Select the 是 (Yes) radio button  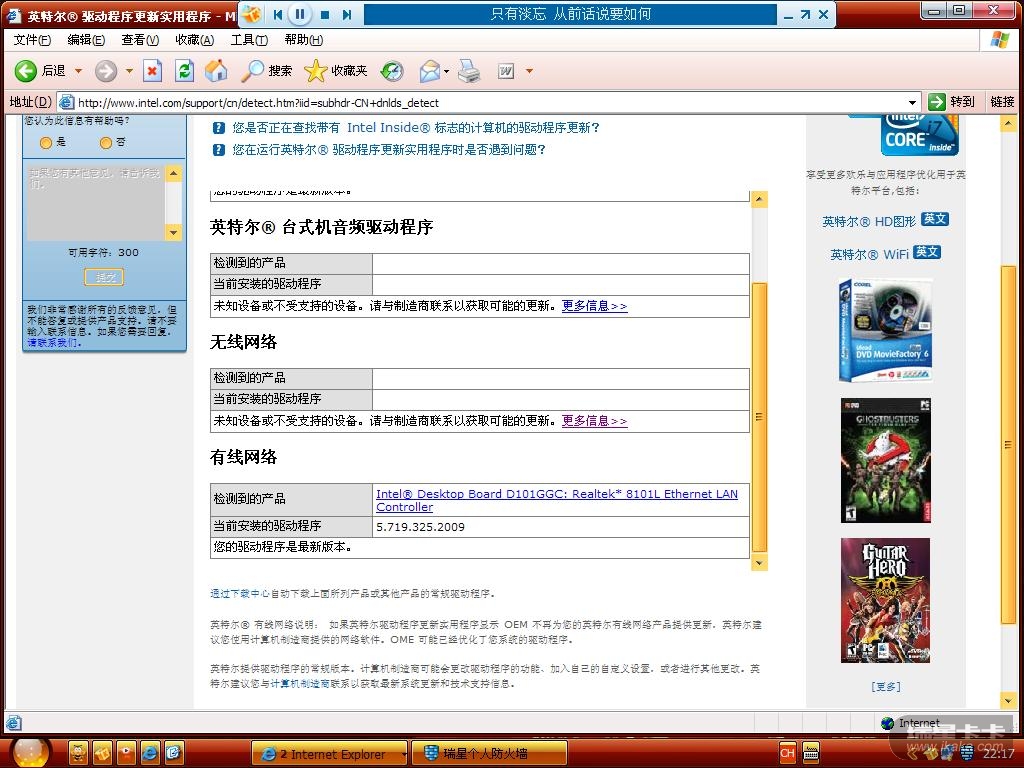click(x=46, y=143)
